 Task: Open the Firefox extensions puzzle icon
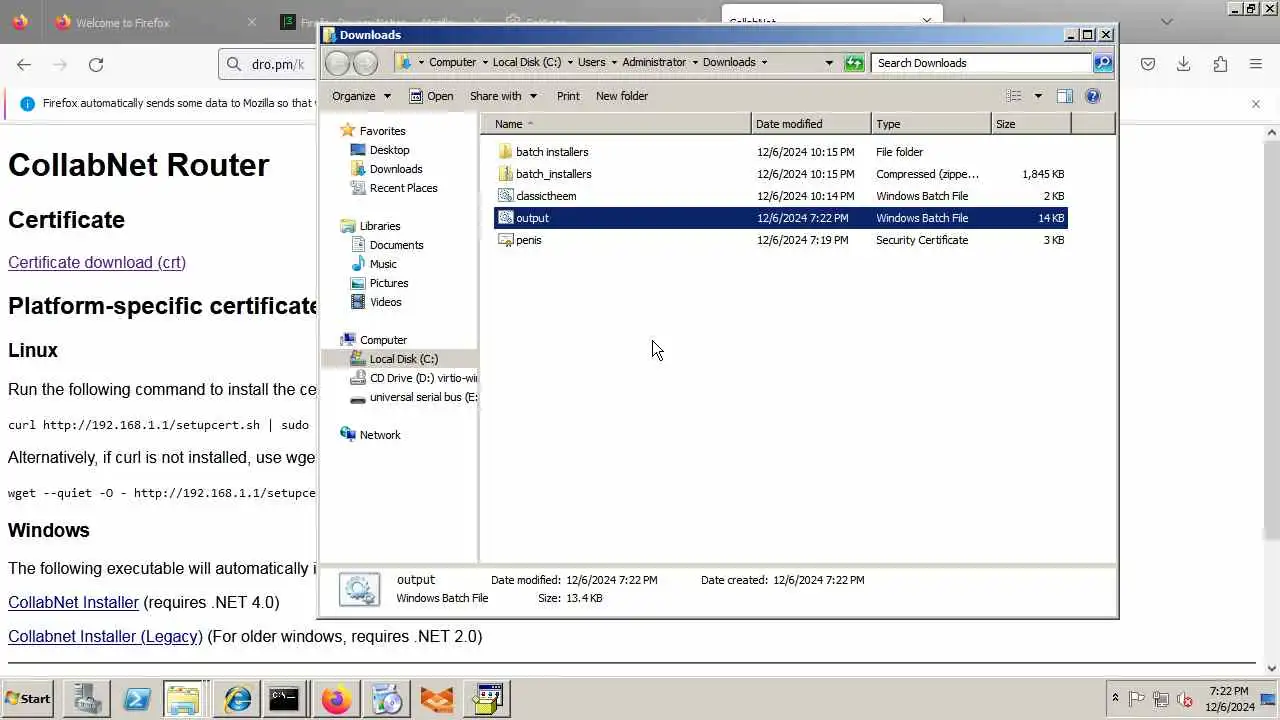[x=1220, y=64]
